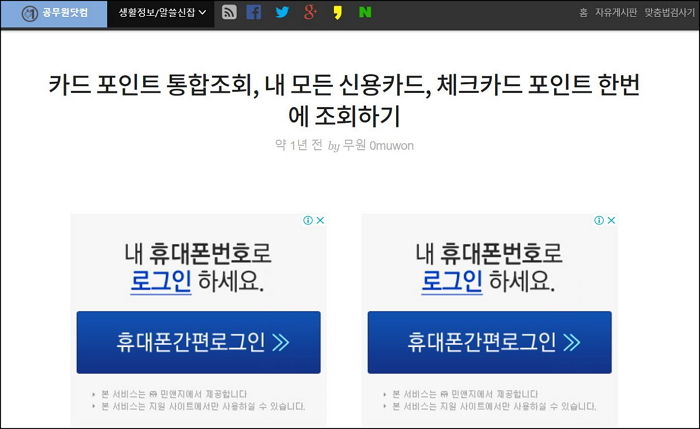Open the KakaoStory yellow icon

click(x=338, y=13)
